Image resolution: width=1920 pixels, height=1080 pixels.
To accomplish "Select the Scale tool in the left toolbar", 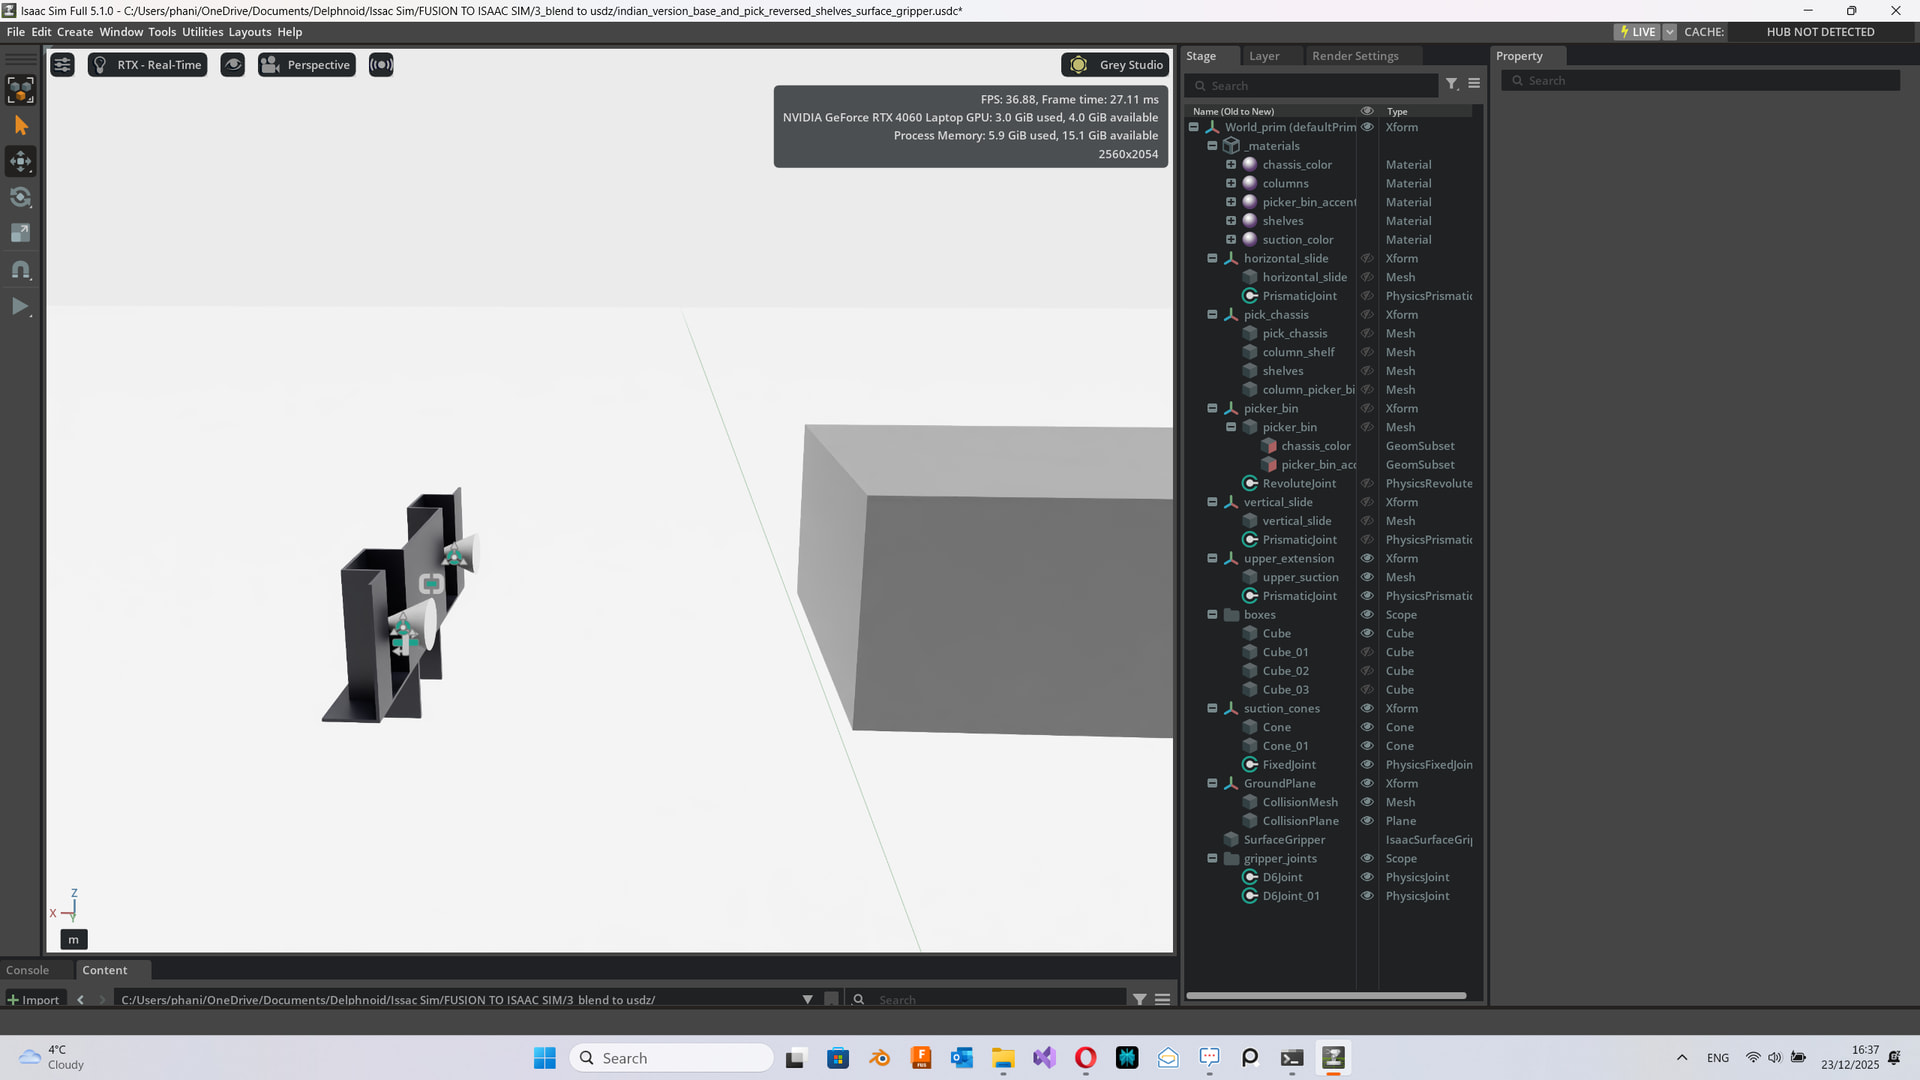I will coord(20,232).
